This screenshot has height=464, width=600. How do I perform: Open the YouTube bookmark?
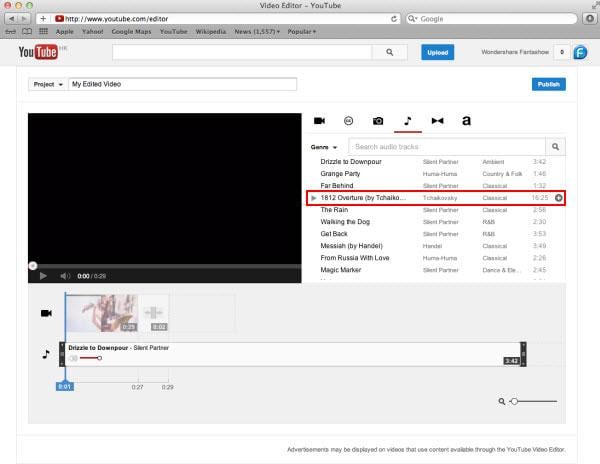[173, 31]
